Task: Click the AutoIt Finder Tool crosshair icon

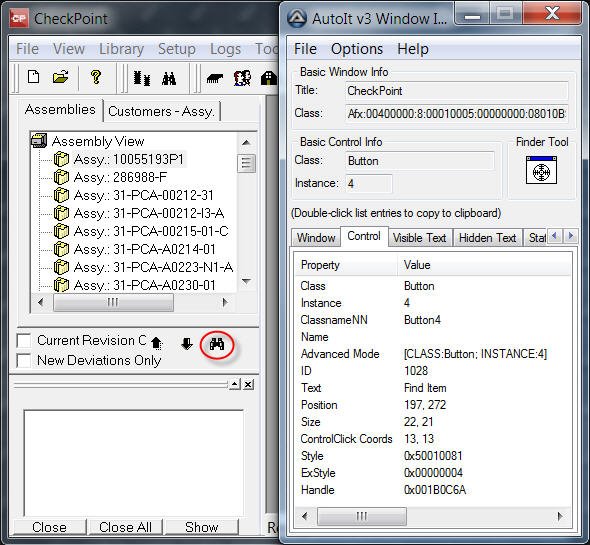Action: (541, 170)
